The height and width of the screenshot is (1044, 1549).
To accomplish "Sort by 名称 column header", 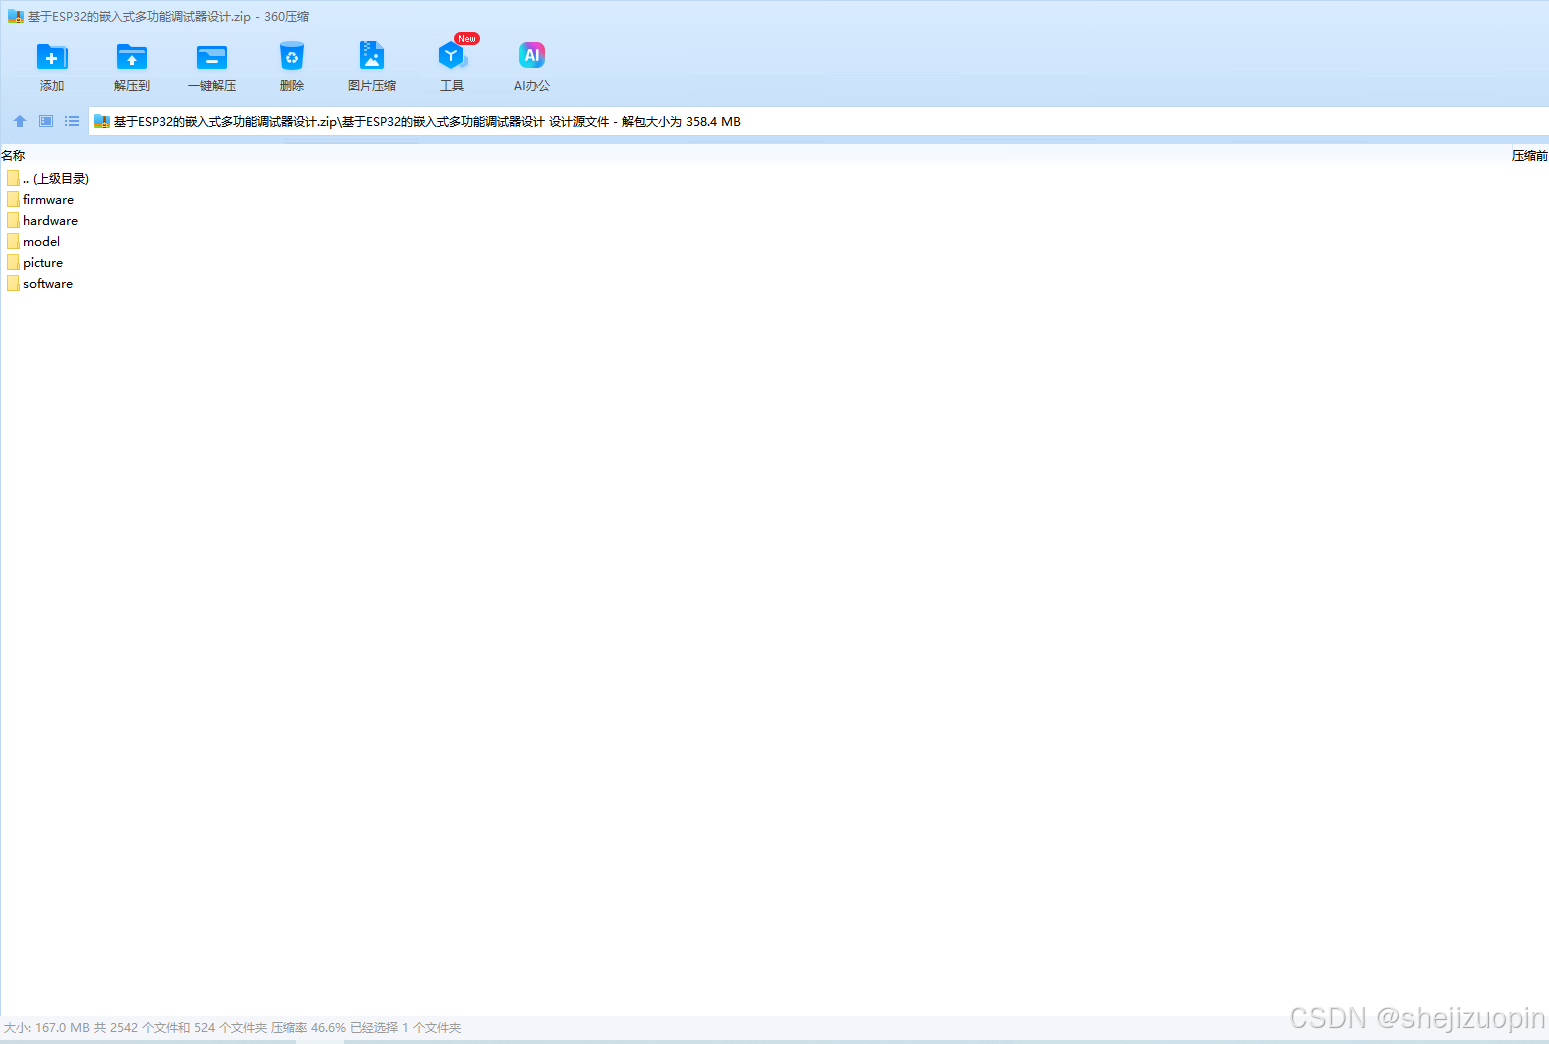I will click(13, 155).
